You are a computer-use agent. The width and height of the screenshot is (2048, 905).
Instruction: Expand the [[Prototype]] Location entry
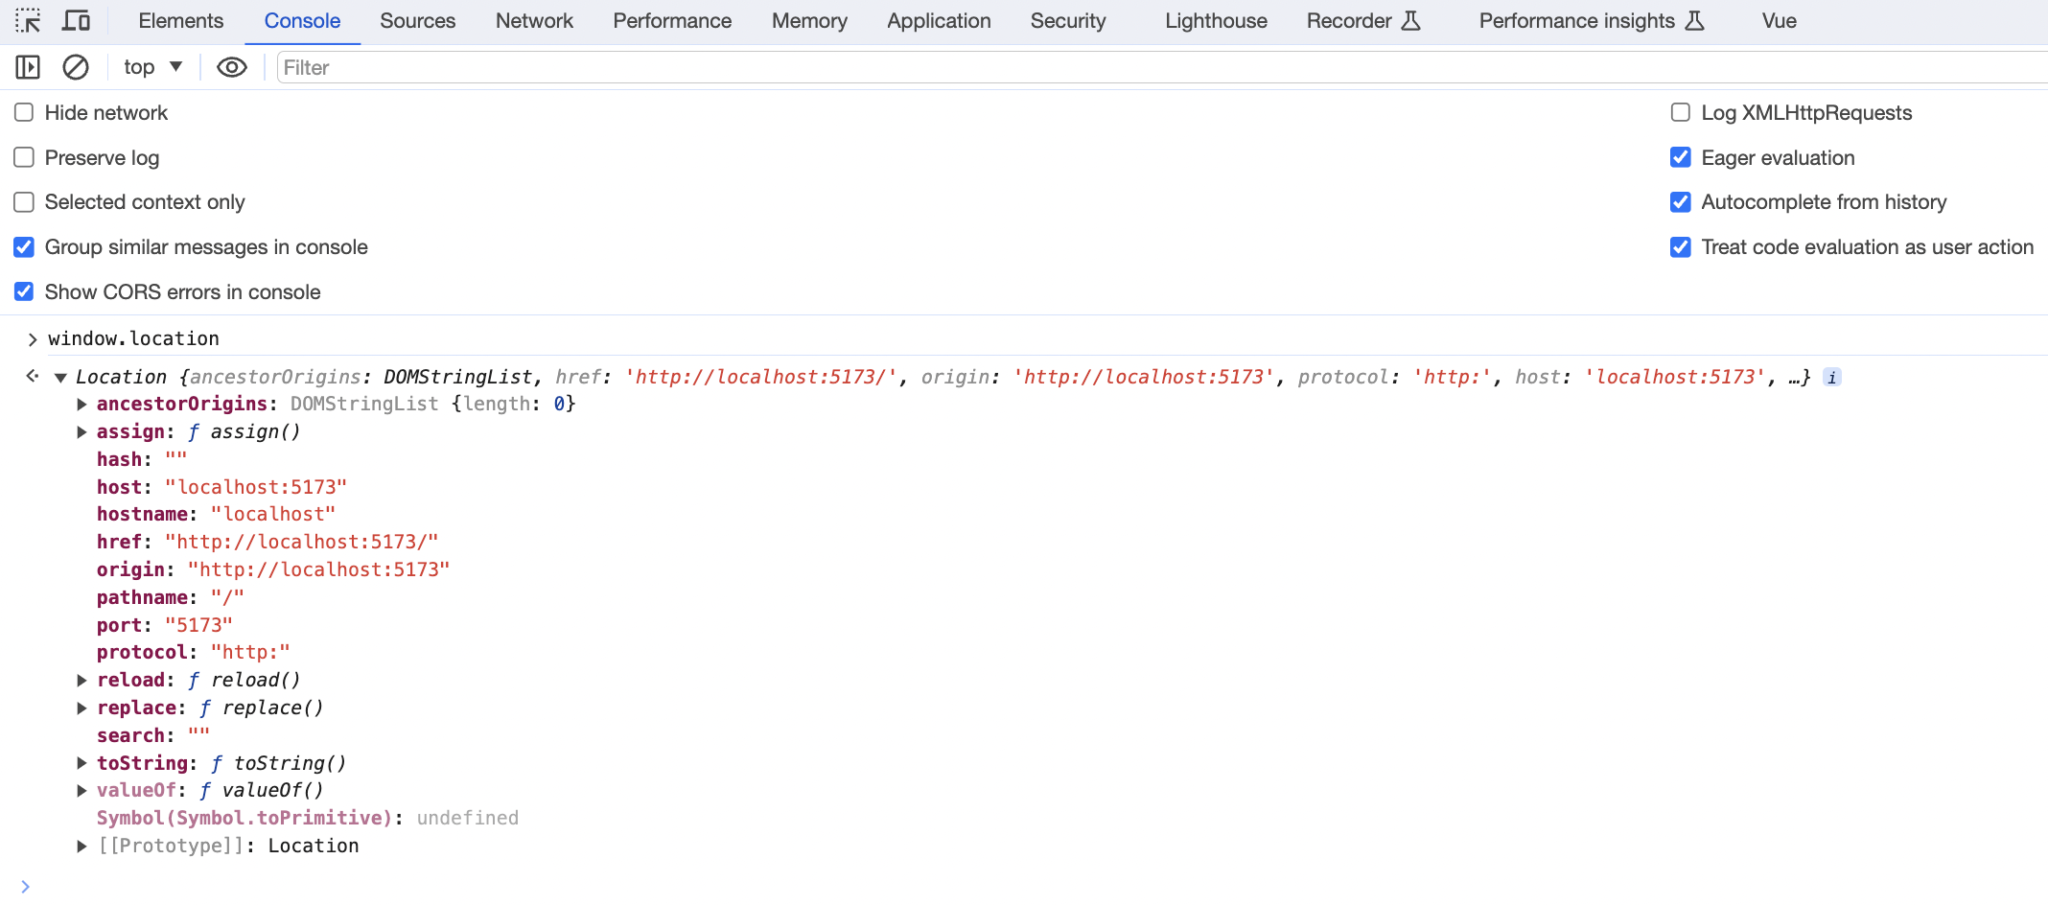81,845
